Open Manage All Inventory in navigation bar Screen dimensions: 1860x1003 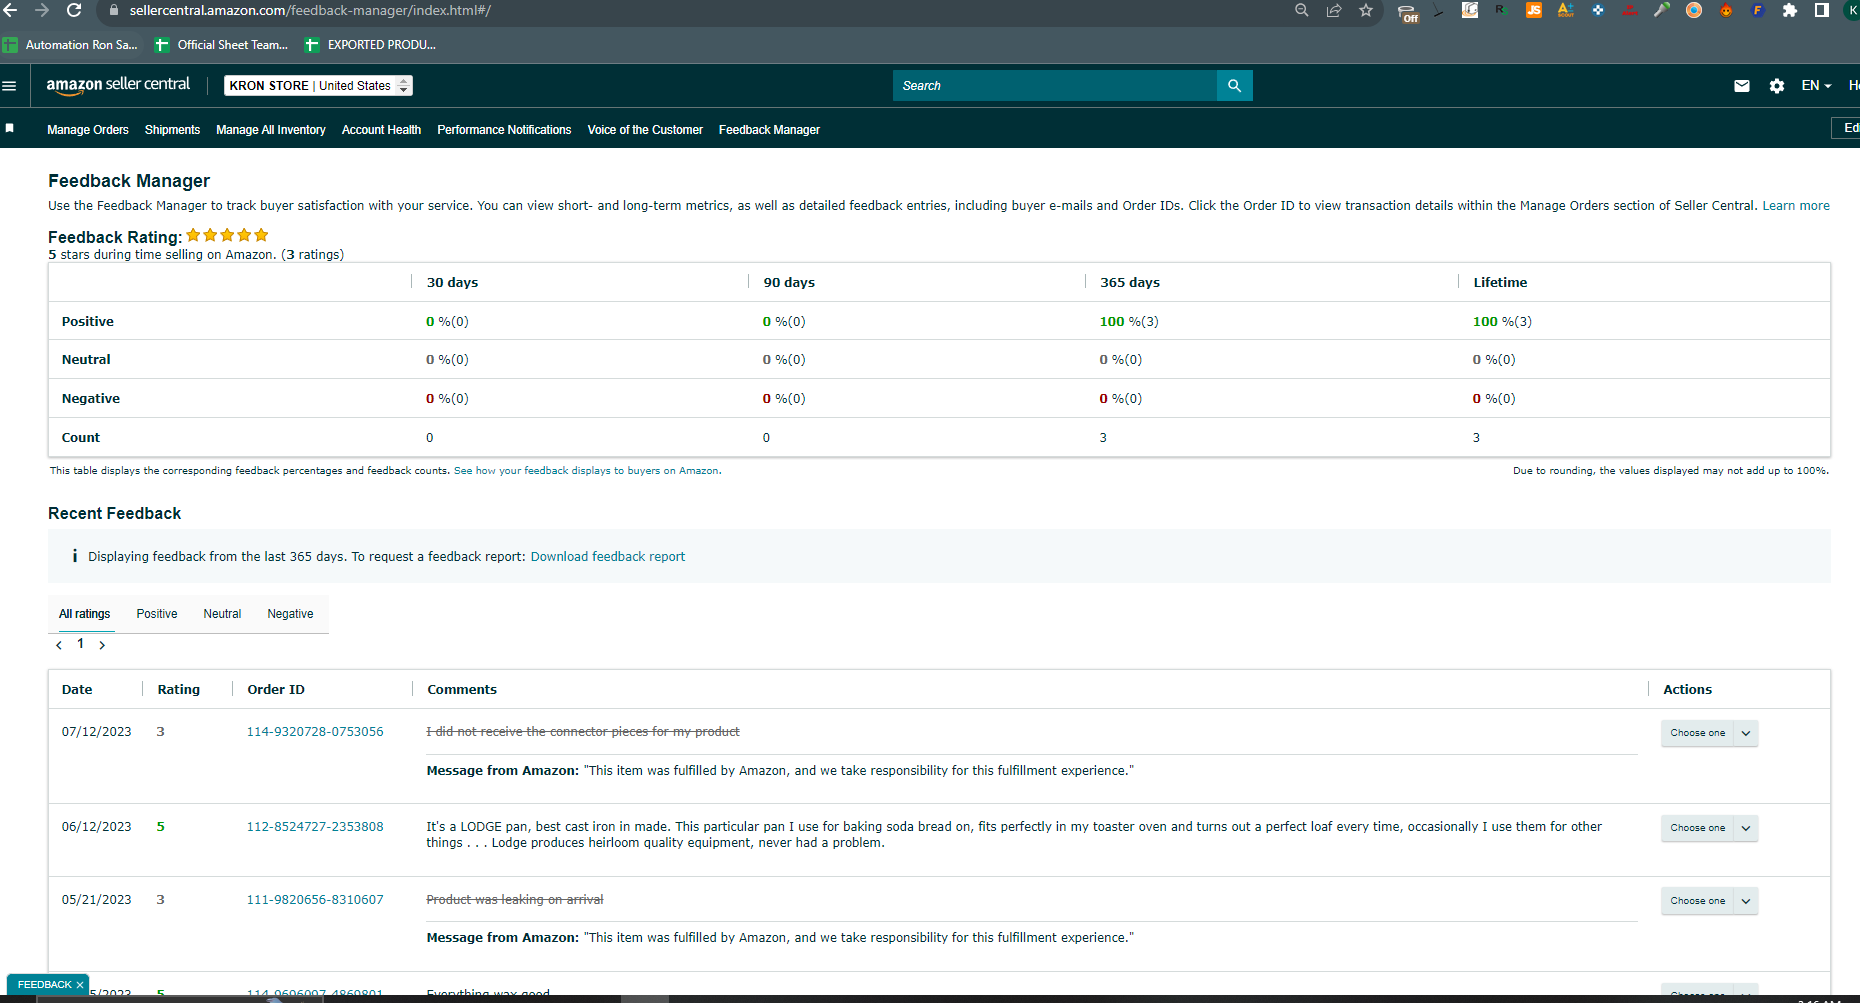(x=271, y=130)
